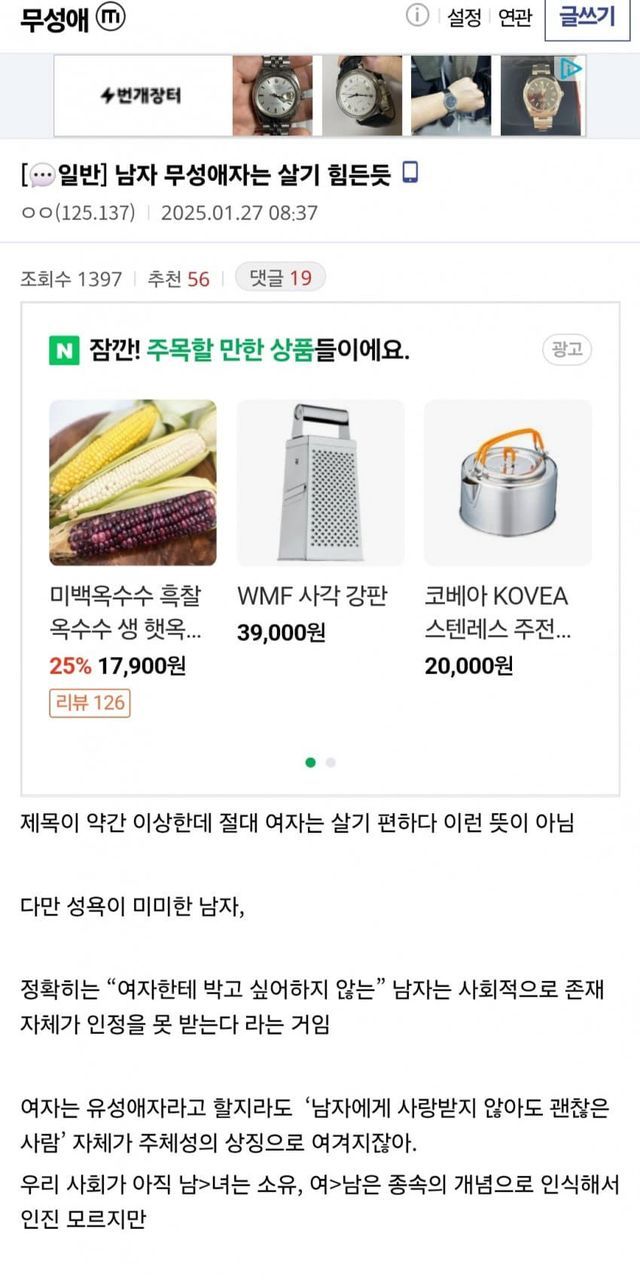The width and height of the screenshot is (640, 1280).
Task: Click the mobile phone icon beside the post title
Action: (410, 173)
